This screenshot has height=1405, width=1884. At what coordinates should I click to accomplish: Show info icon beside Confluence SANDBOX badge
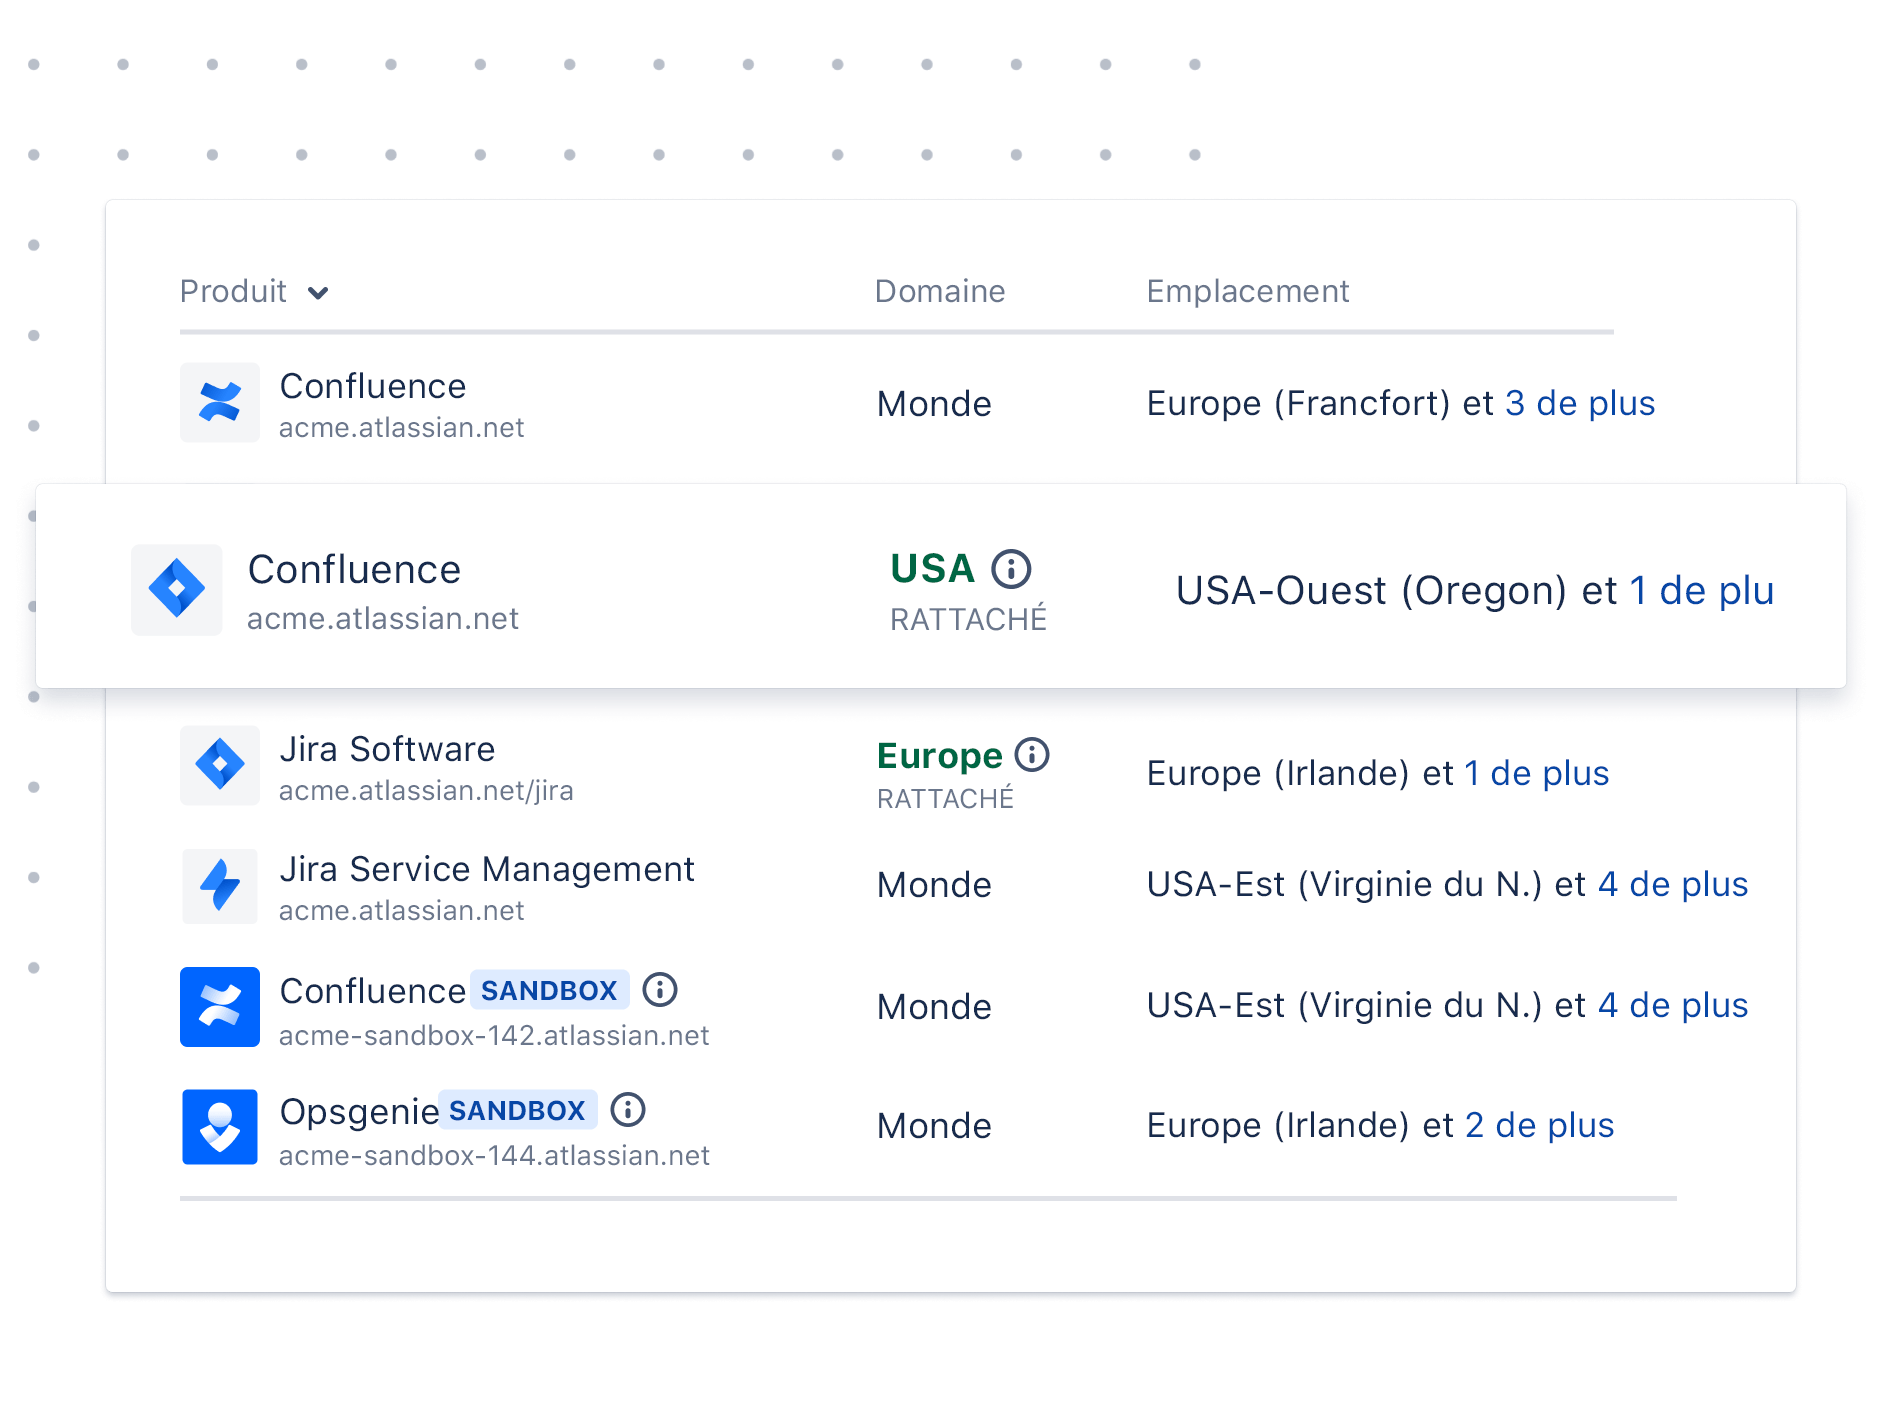[x=660, y=990]
